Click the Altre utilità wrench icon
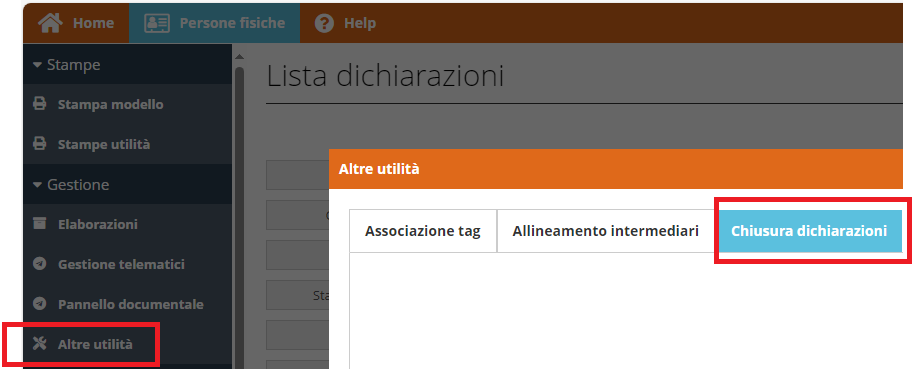The height and width of the screenshot is (369, 916). [39, 343]
